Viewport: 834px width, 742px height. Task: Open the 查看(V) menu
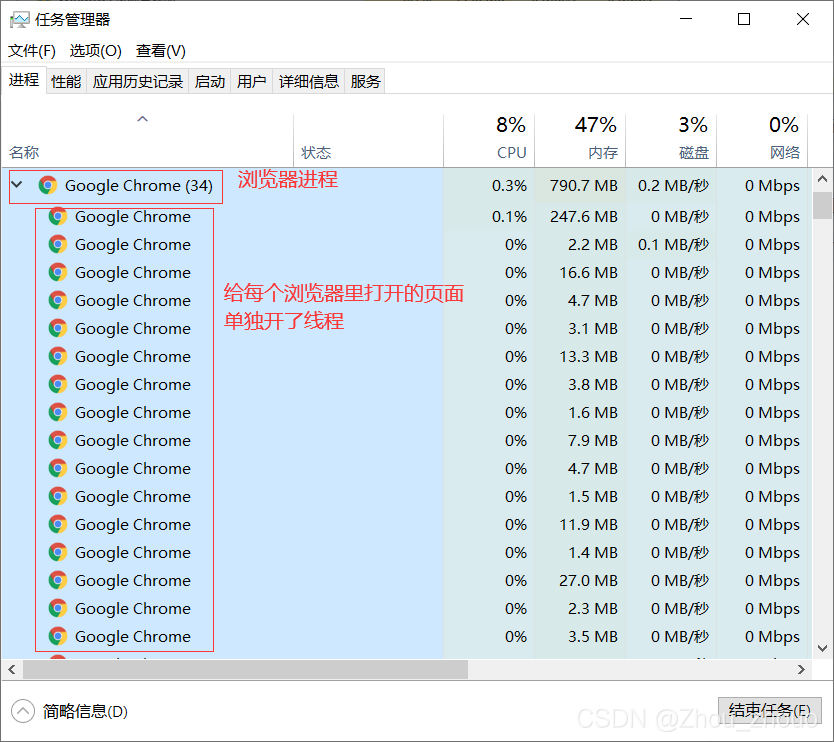pos(161,51)
